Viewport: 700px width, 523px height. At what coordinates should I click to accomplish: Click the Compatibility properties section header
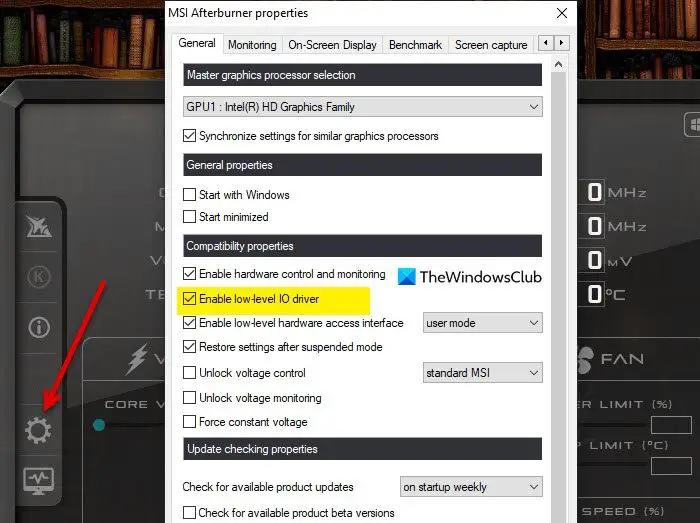[362, 246]
